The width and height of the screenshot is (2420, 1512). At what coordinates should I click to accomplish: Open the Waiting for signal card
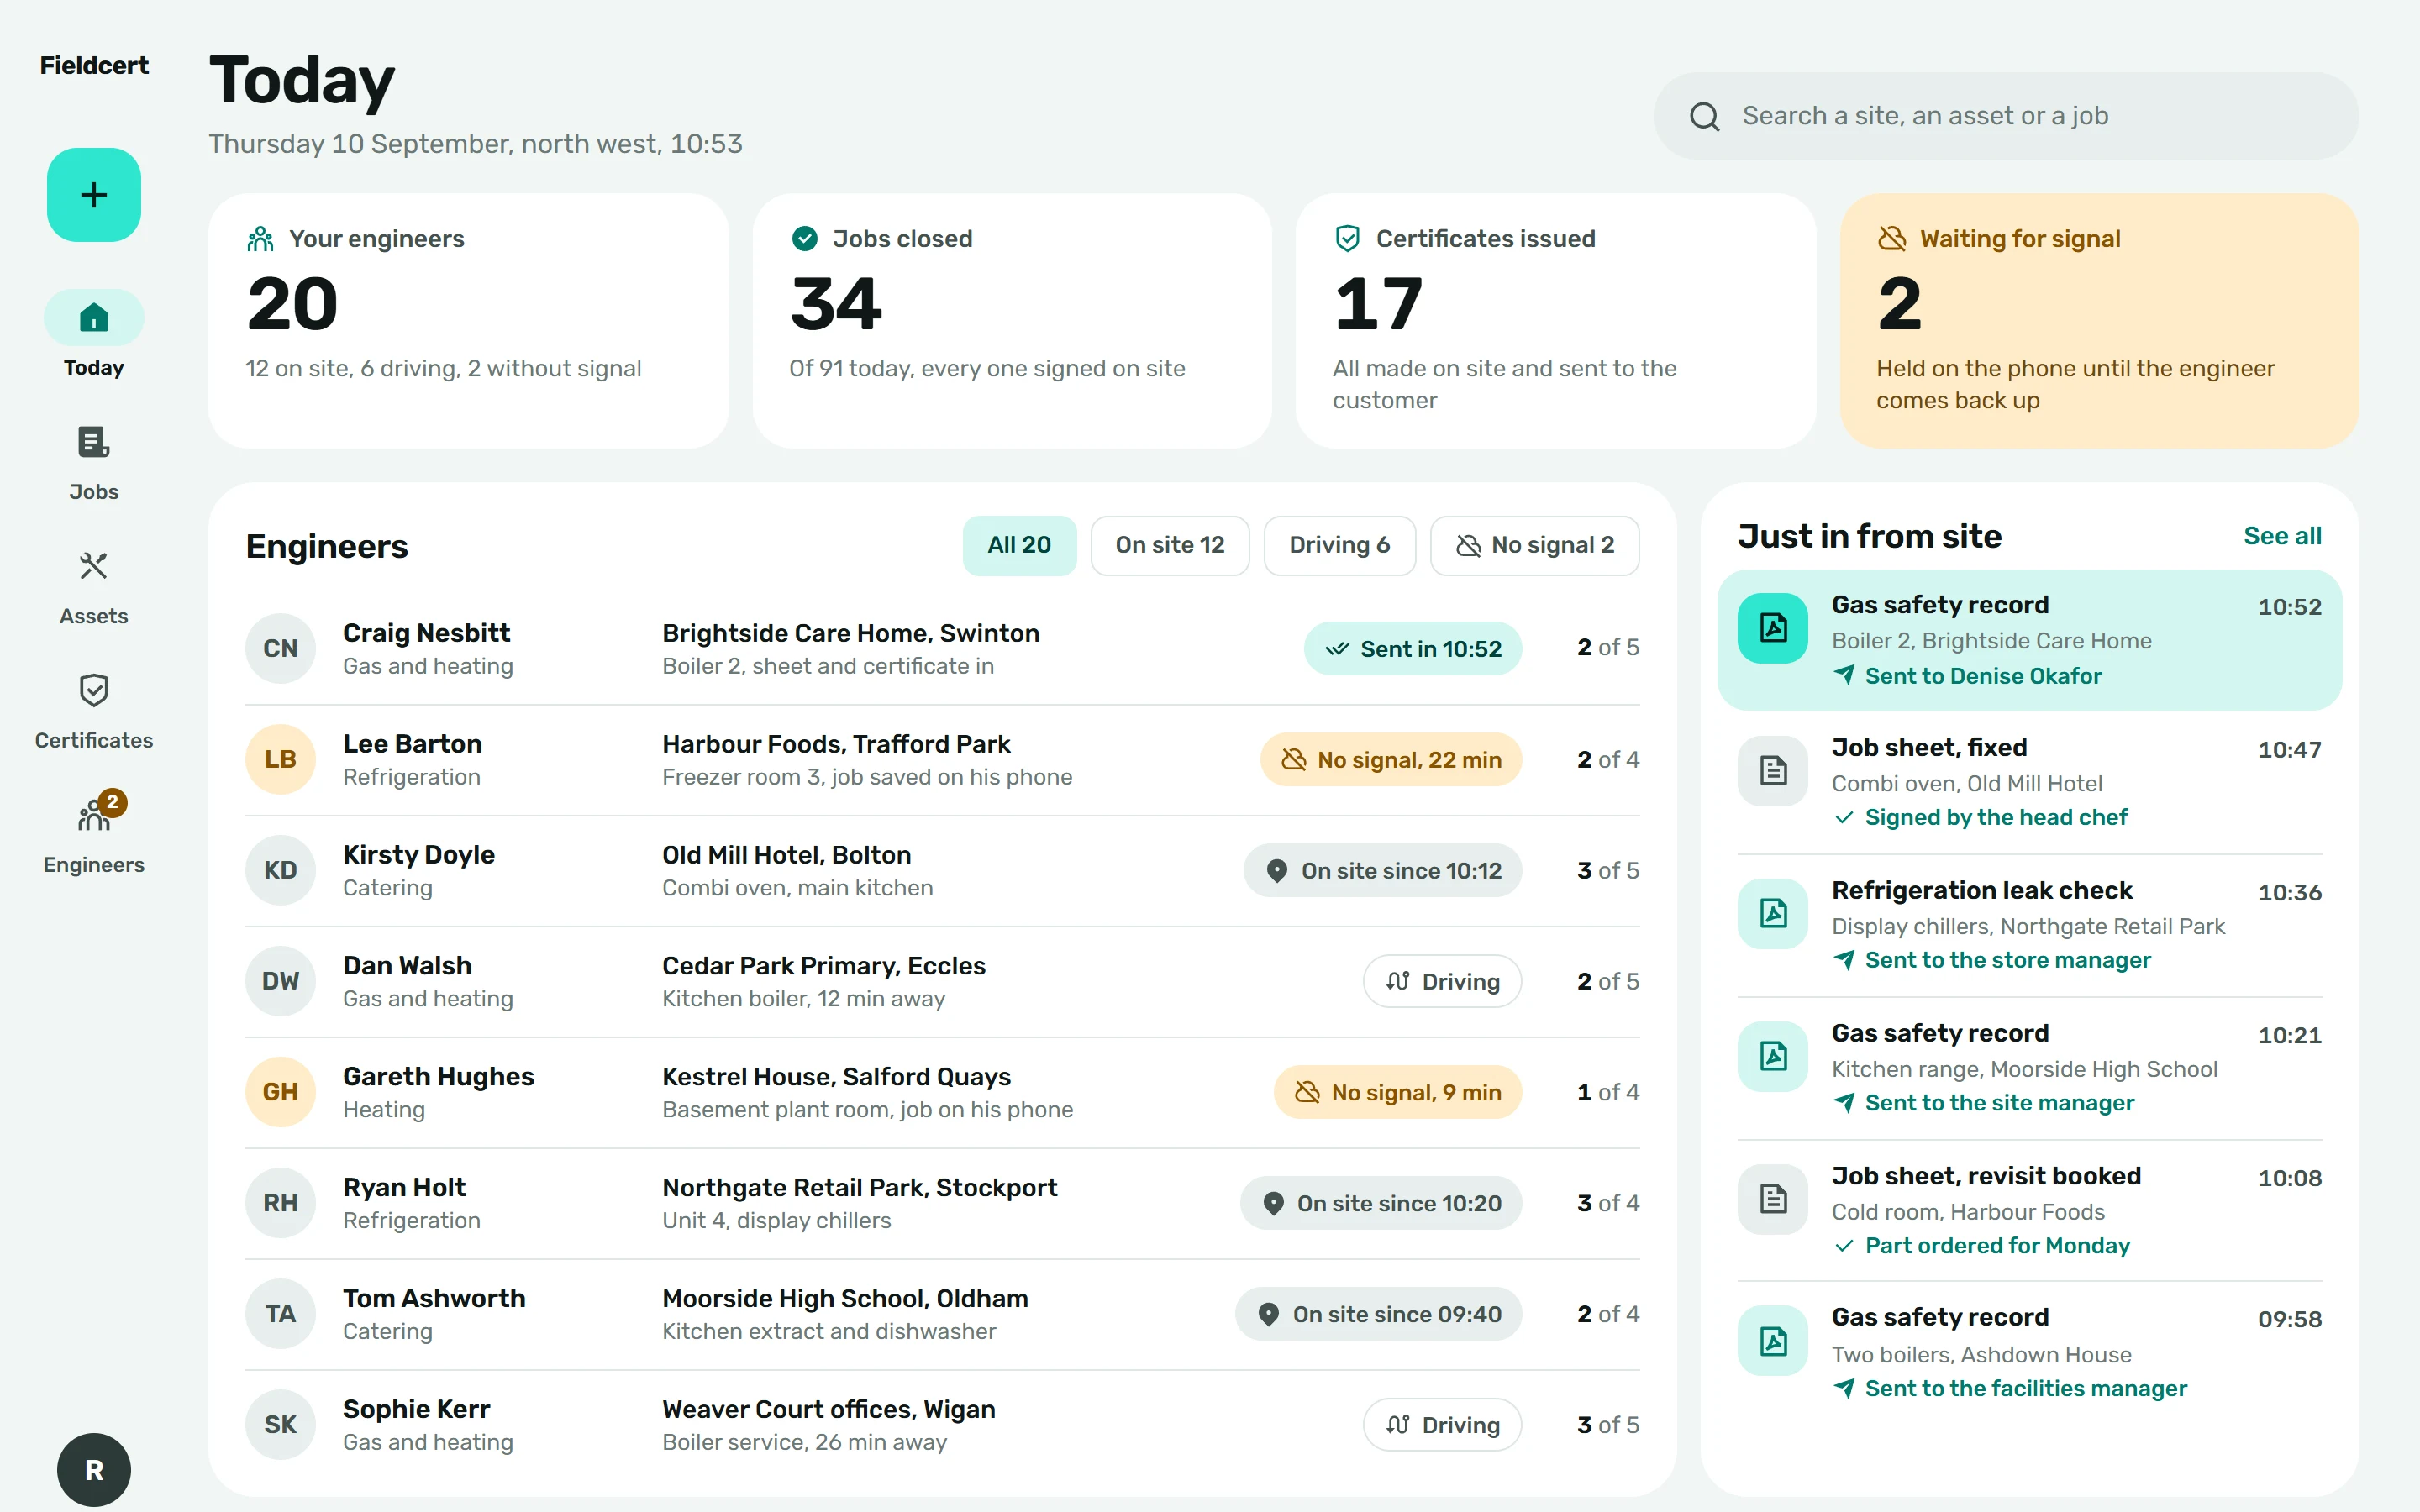click(x=2099, y=321)
